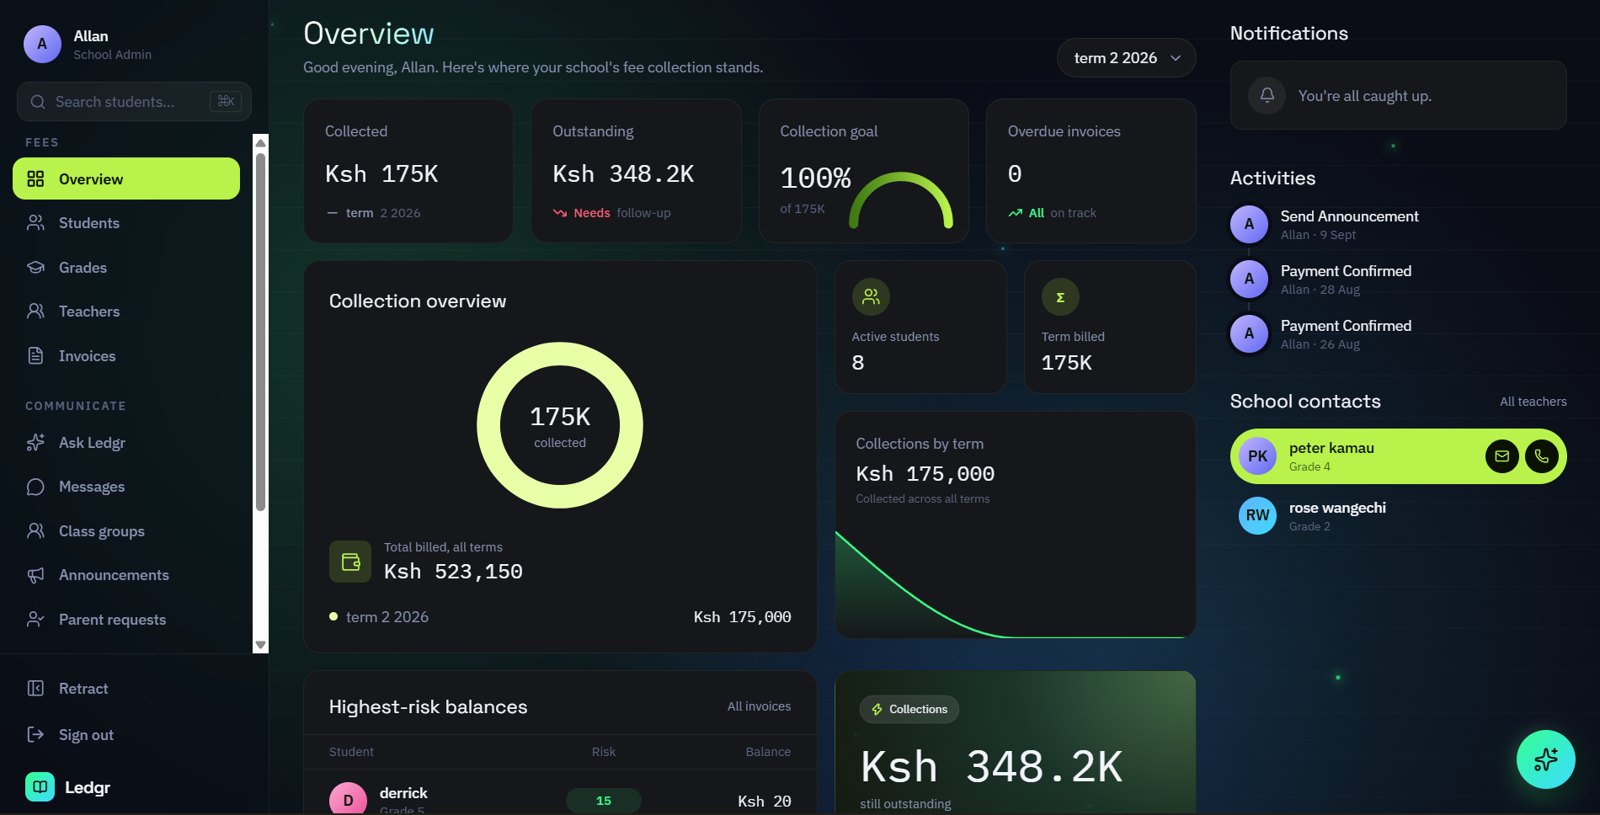Open the All invoices link
Image resolution: width=1600 pixels, height=815 pixels.
point(759,707)
